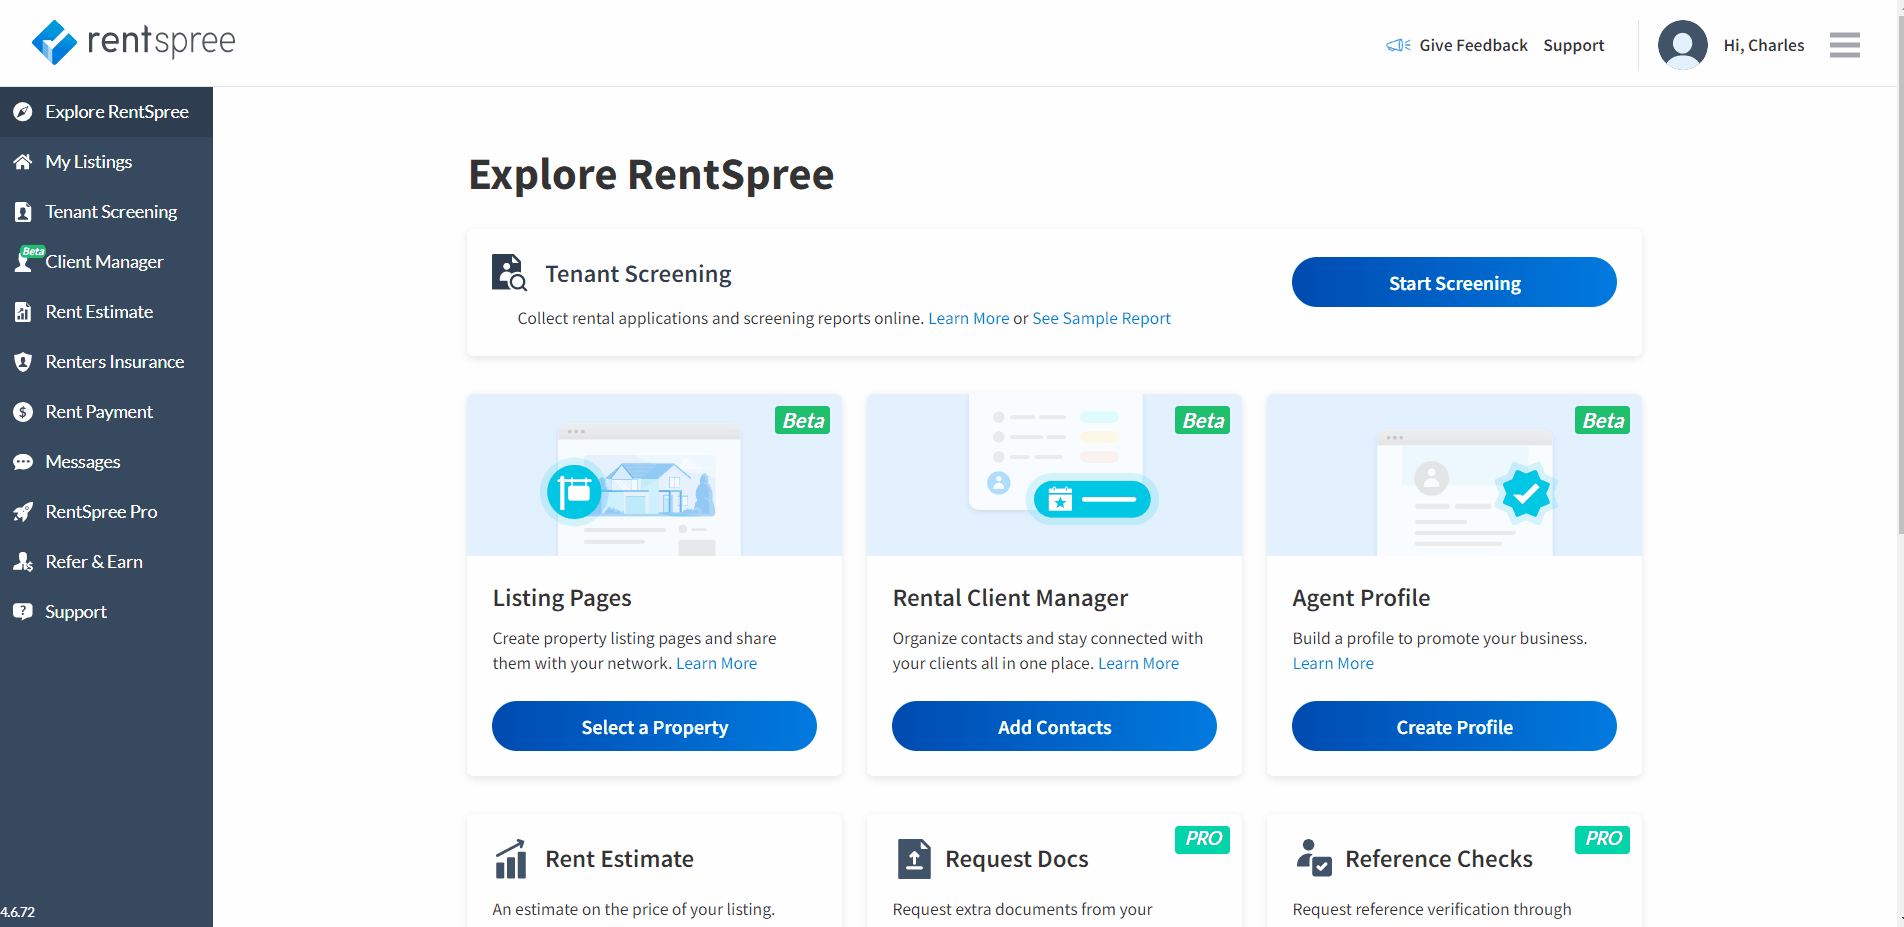The width and height of the screenshot is (1904, 927).
Task: Click the user avatar icon
Action: 1682,45
